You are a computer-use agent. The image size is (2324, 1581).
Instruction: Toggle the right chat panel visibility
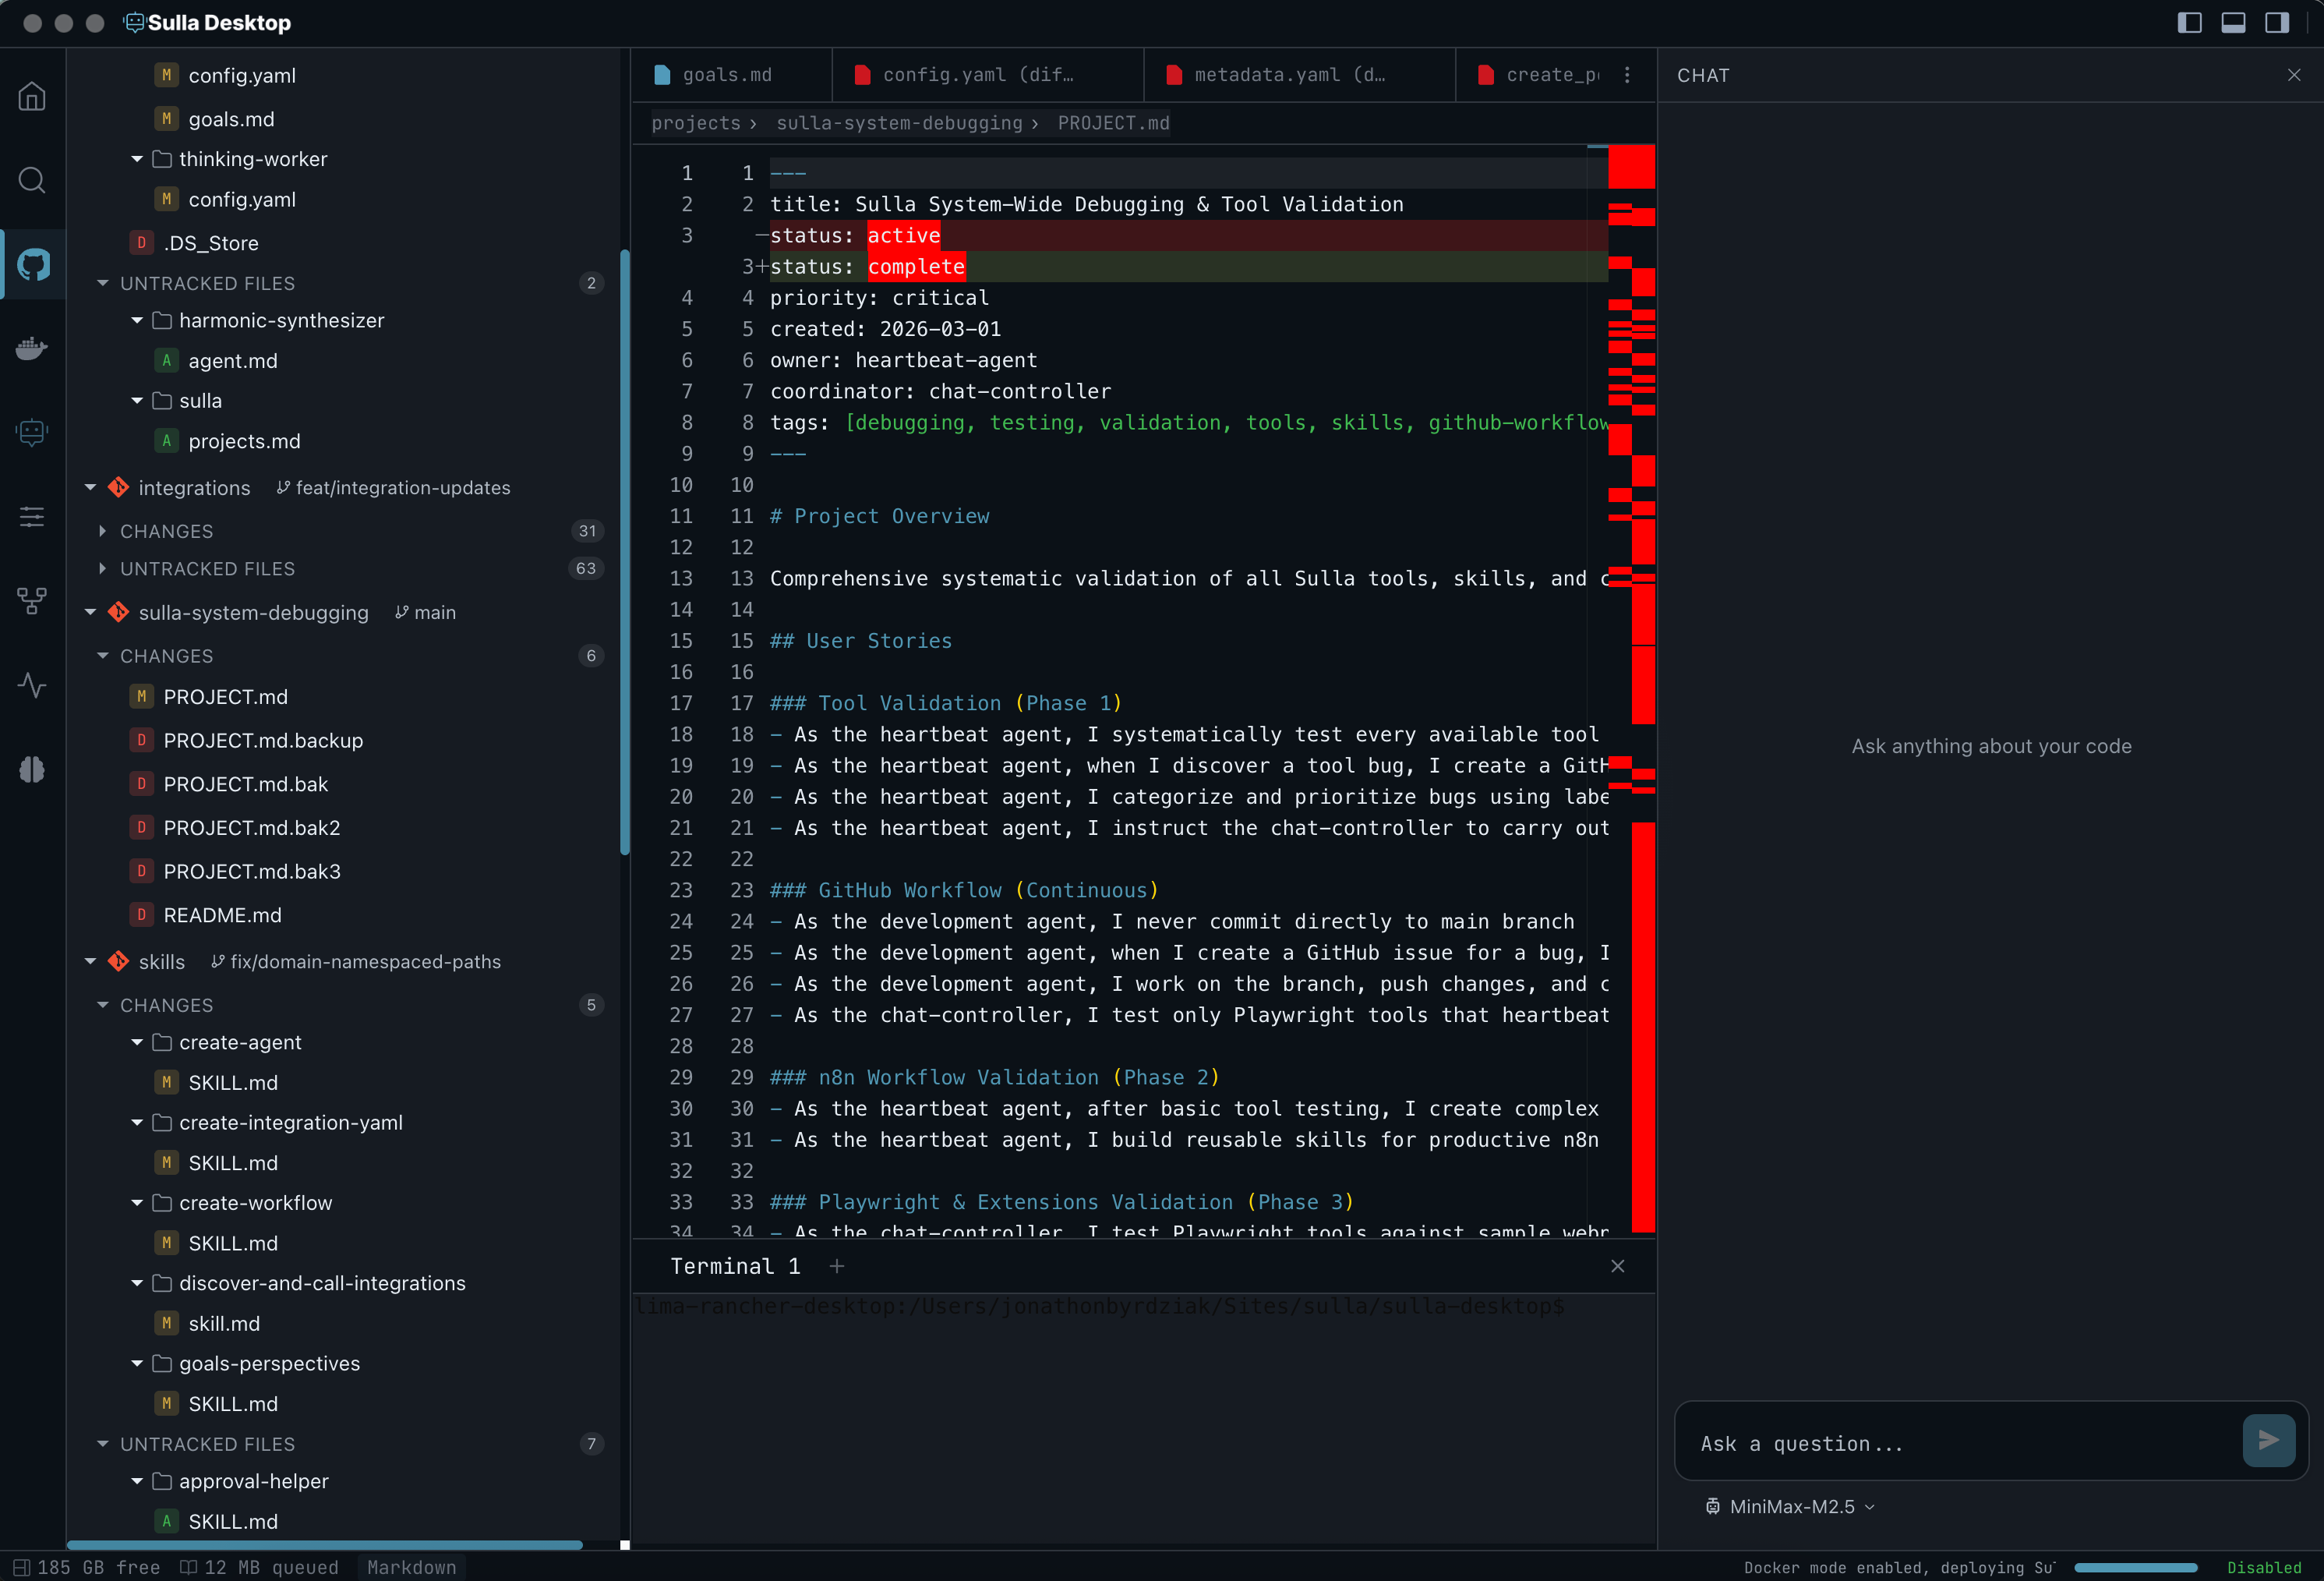click(2277, 22)
